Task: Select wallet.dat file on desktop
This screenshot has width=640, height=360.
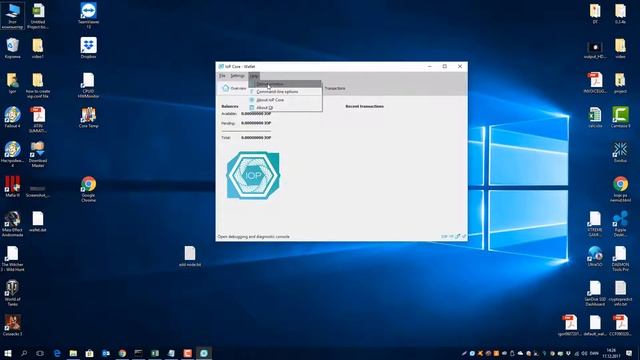Action: click(x=38, y=222)
